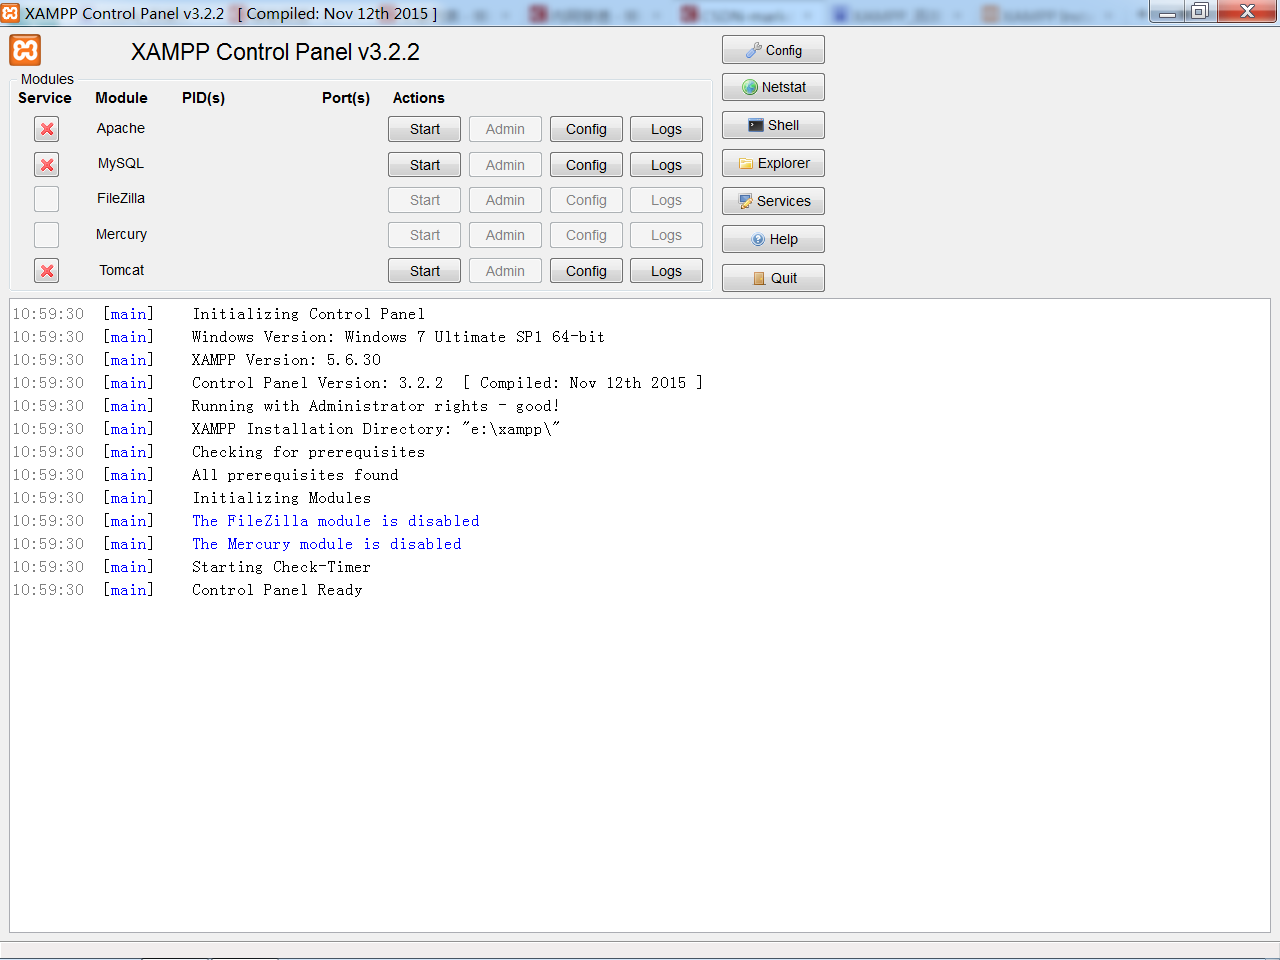Open the main Config wrench button
The height and width of the screenshot is (960, 1280).
click(x=773, y=50)
